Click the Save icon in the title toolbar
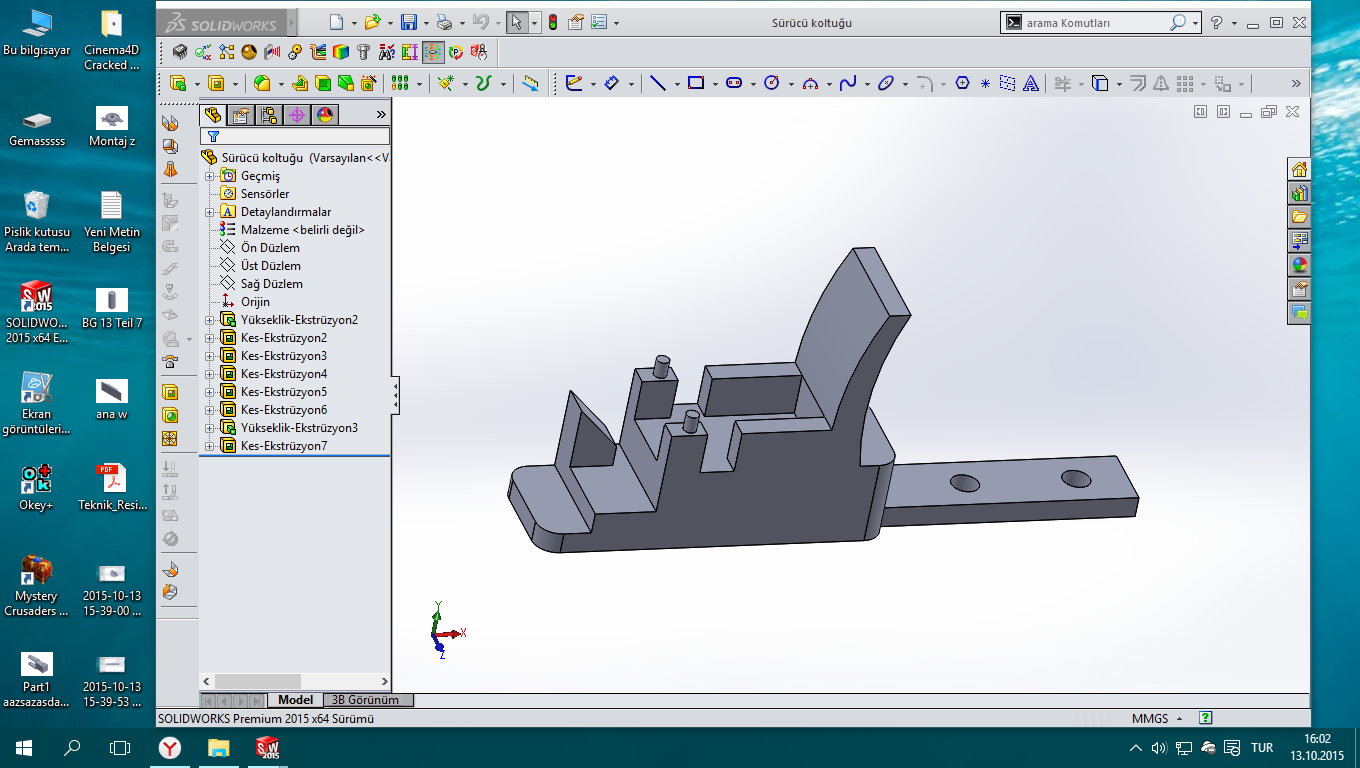Image resolution: width=1360 pixels, height=768 pixels. [408, 22]
